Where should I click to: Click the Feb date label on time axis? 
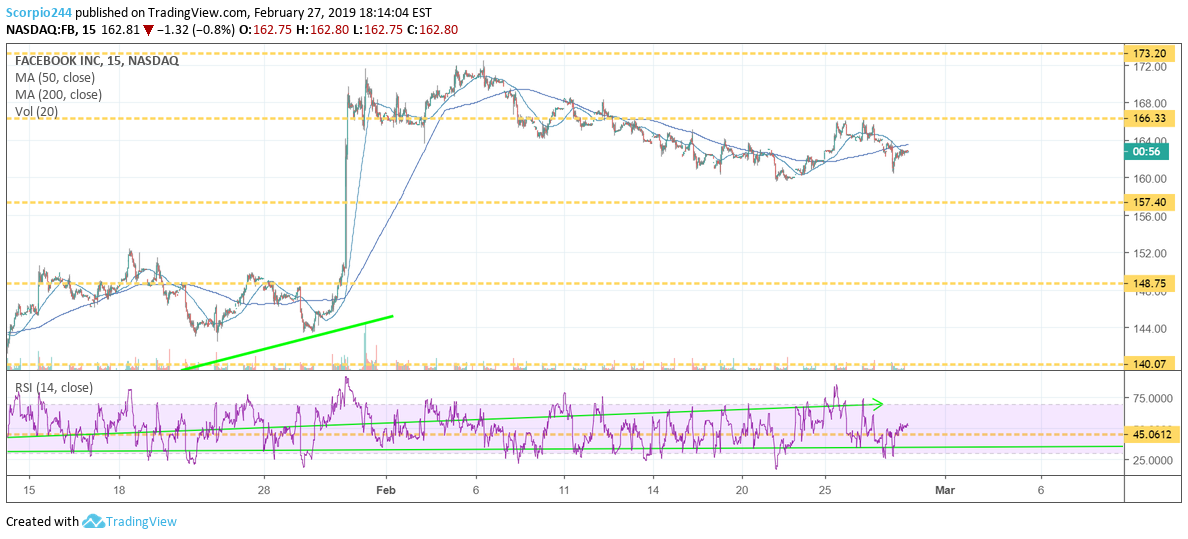386,489
